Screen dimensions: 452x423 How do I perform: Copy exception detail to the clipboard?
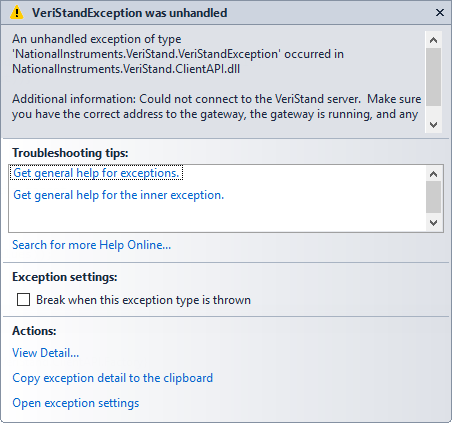[x=113, y=378]
